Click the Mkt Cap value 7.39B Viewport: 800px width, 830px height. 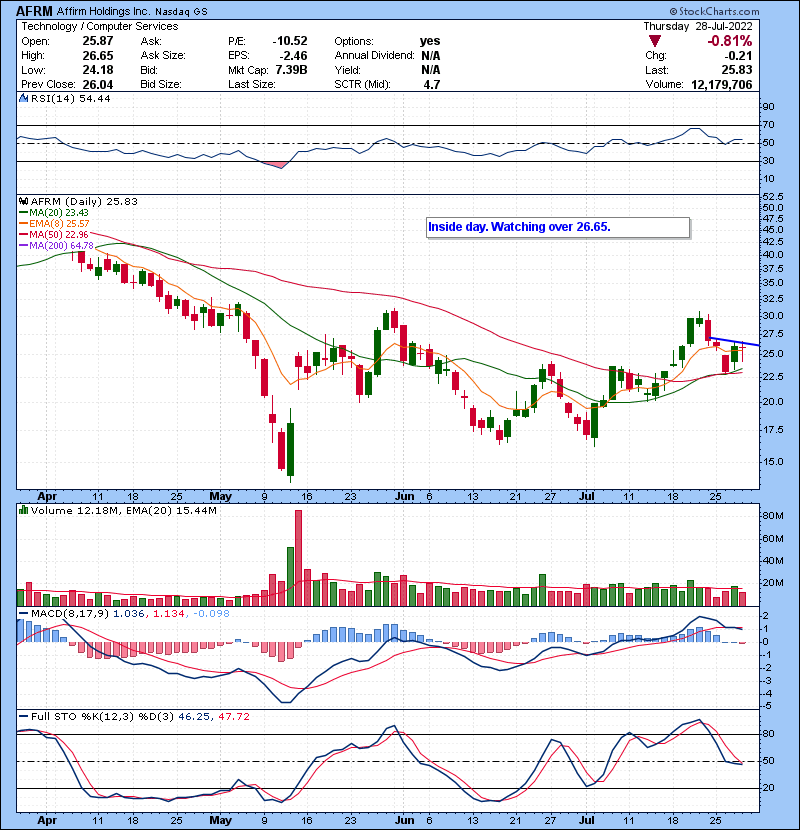(x=291, y=70)
